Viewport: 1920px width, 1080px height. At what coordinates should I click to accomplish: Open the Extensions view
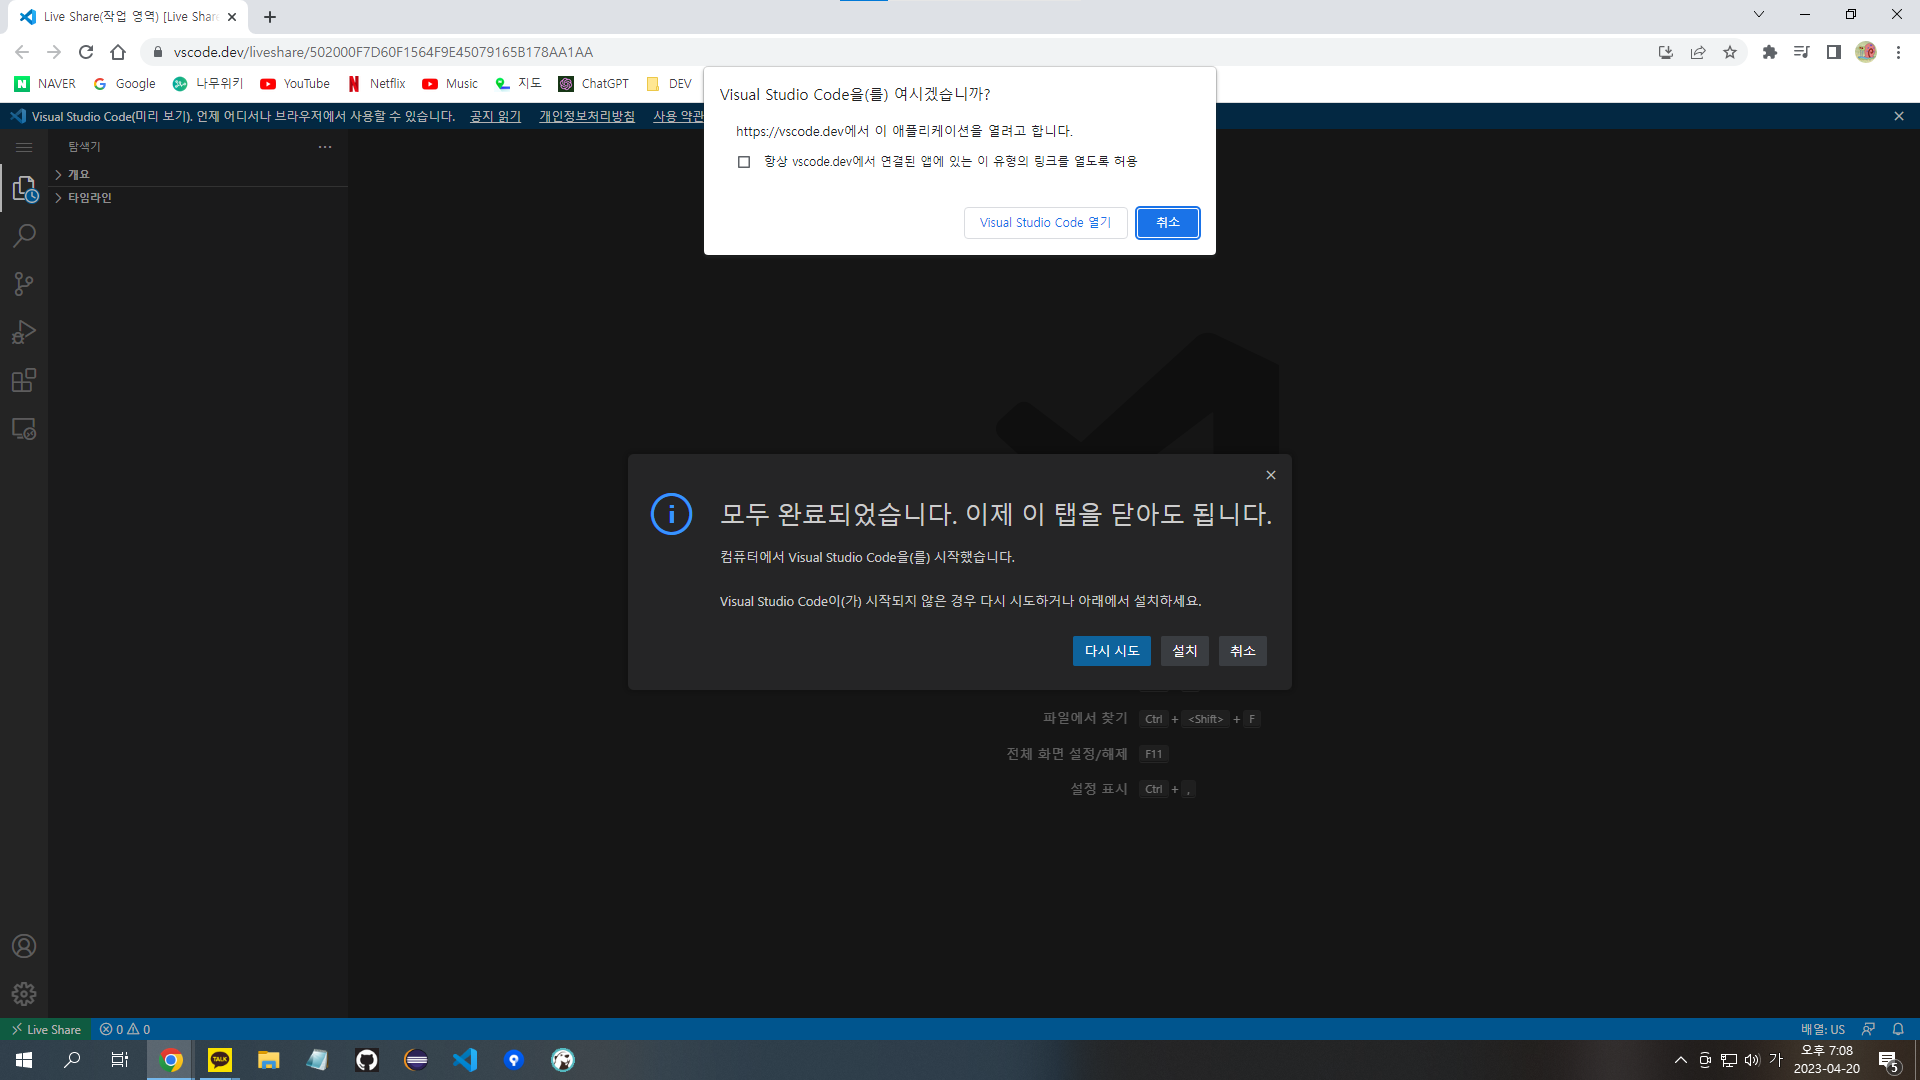[x=24, y=380]
